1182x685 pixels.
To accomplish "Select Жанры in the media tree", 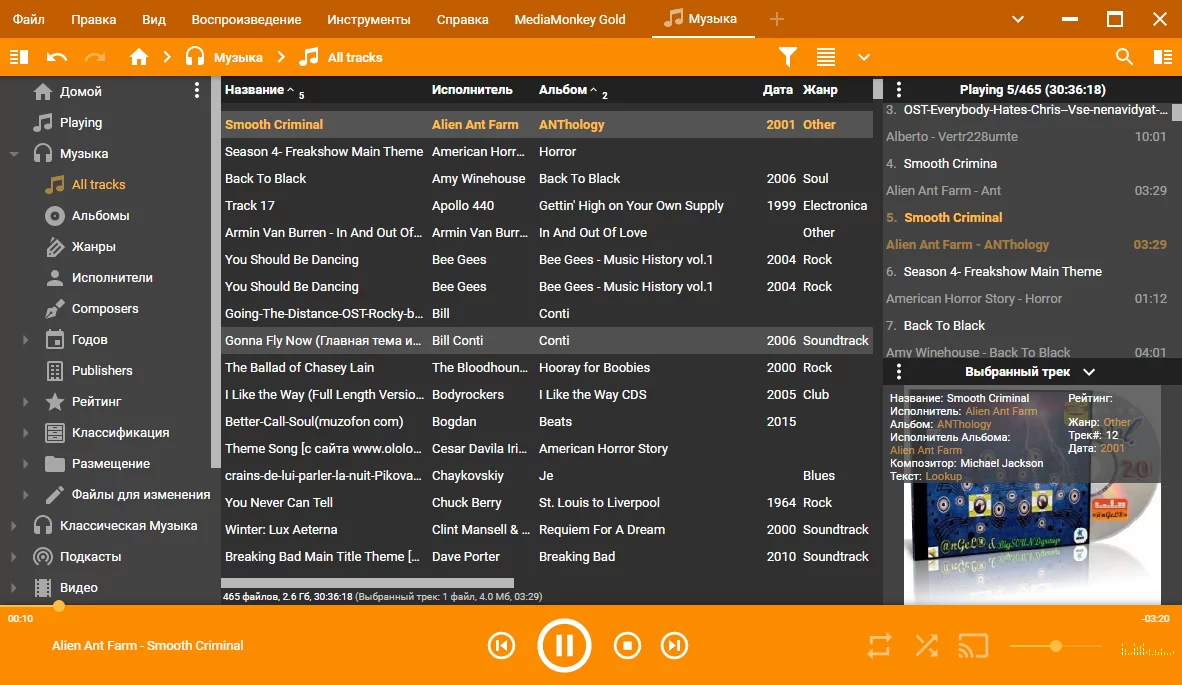I will tap(93, 246).
